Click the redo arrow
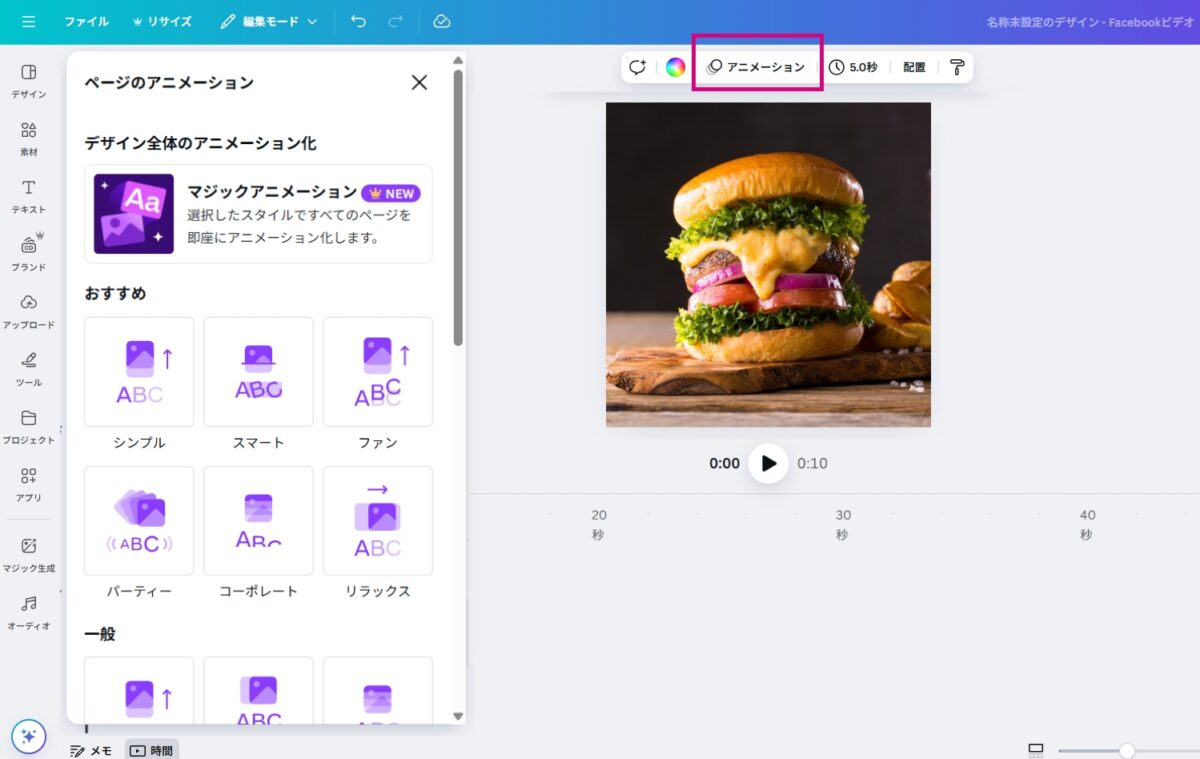This screenshot has width=1200, height=759. [x=395, y=21]
